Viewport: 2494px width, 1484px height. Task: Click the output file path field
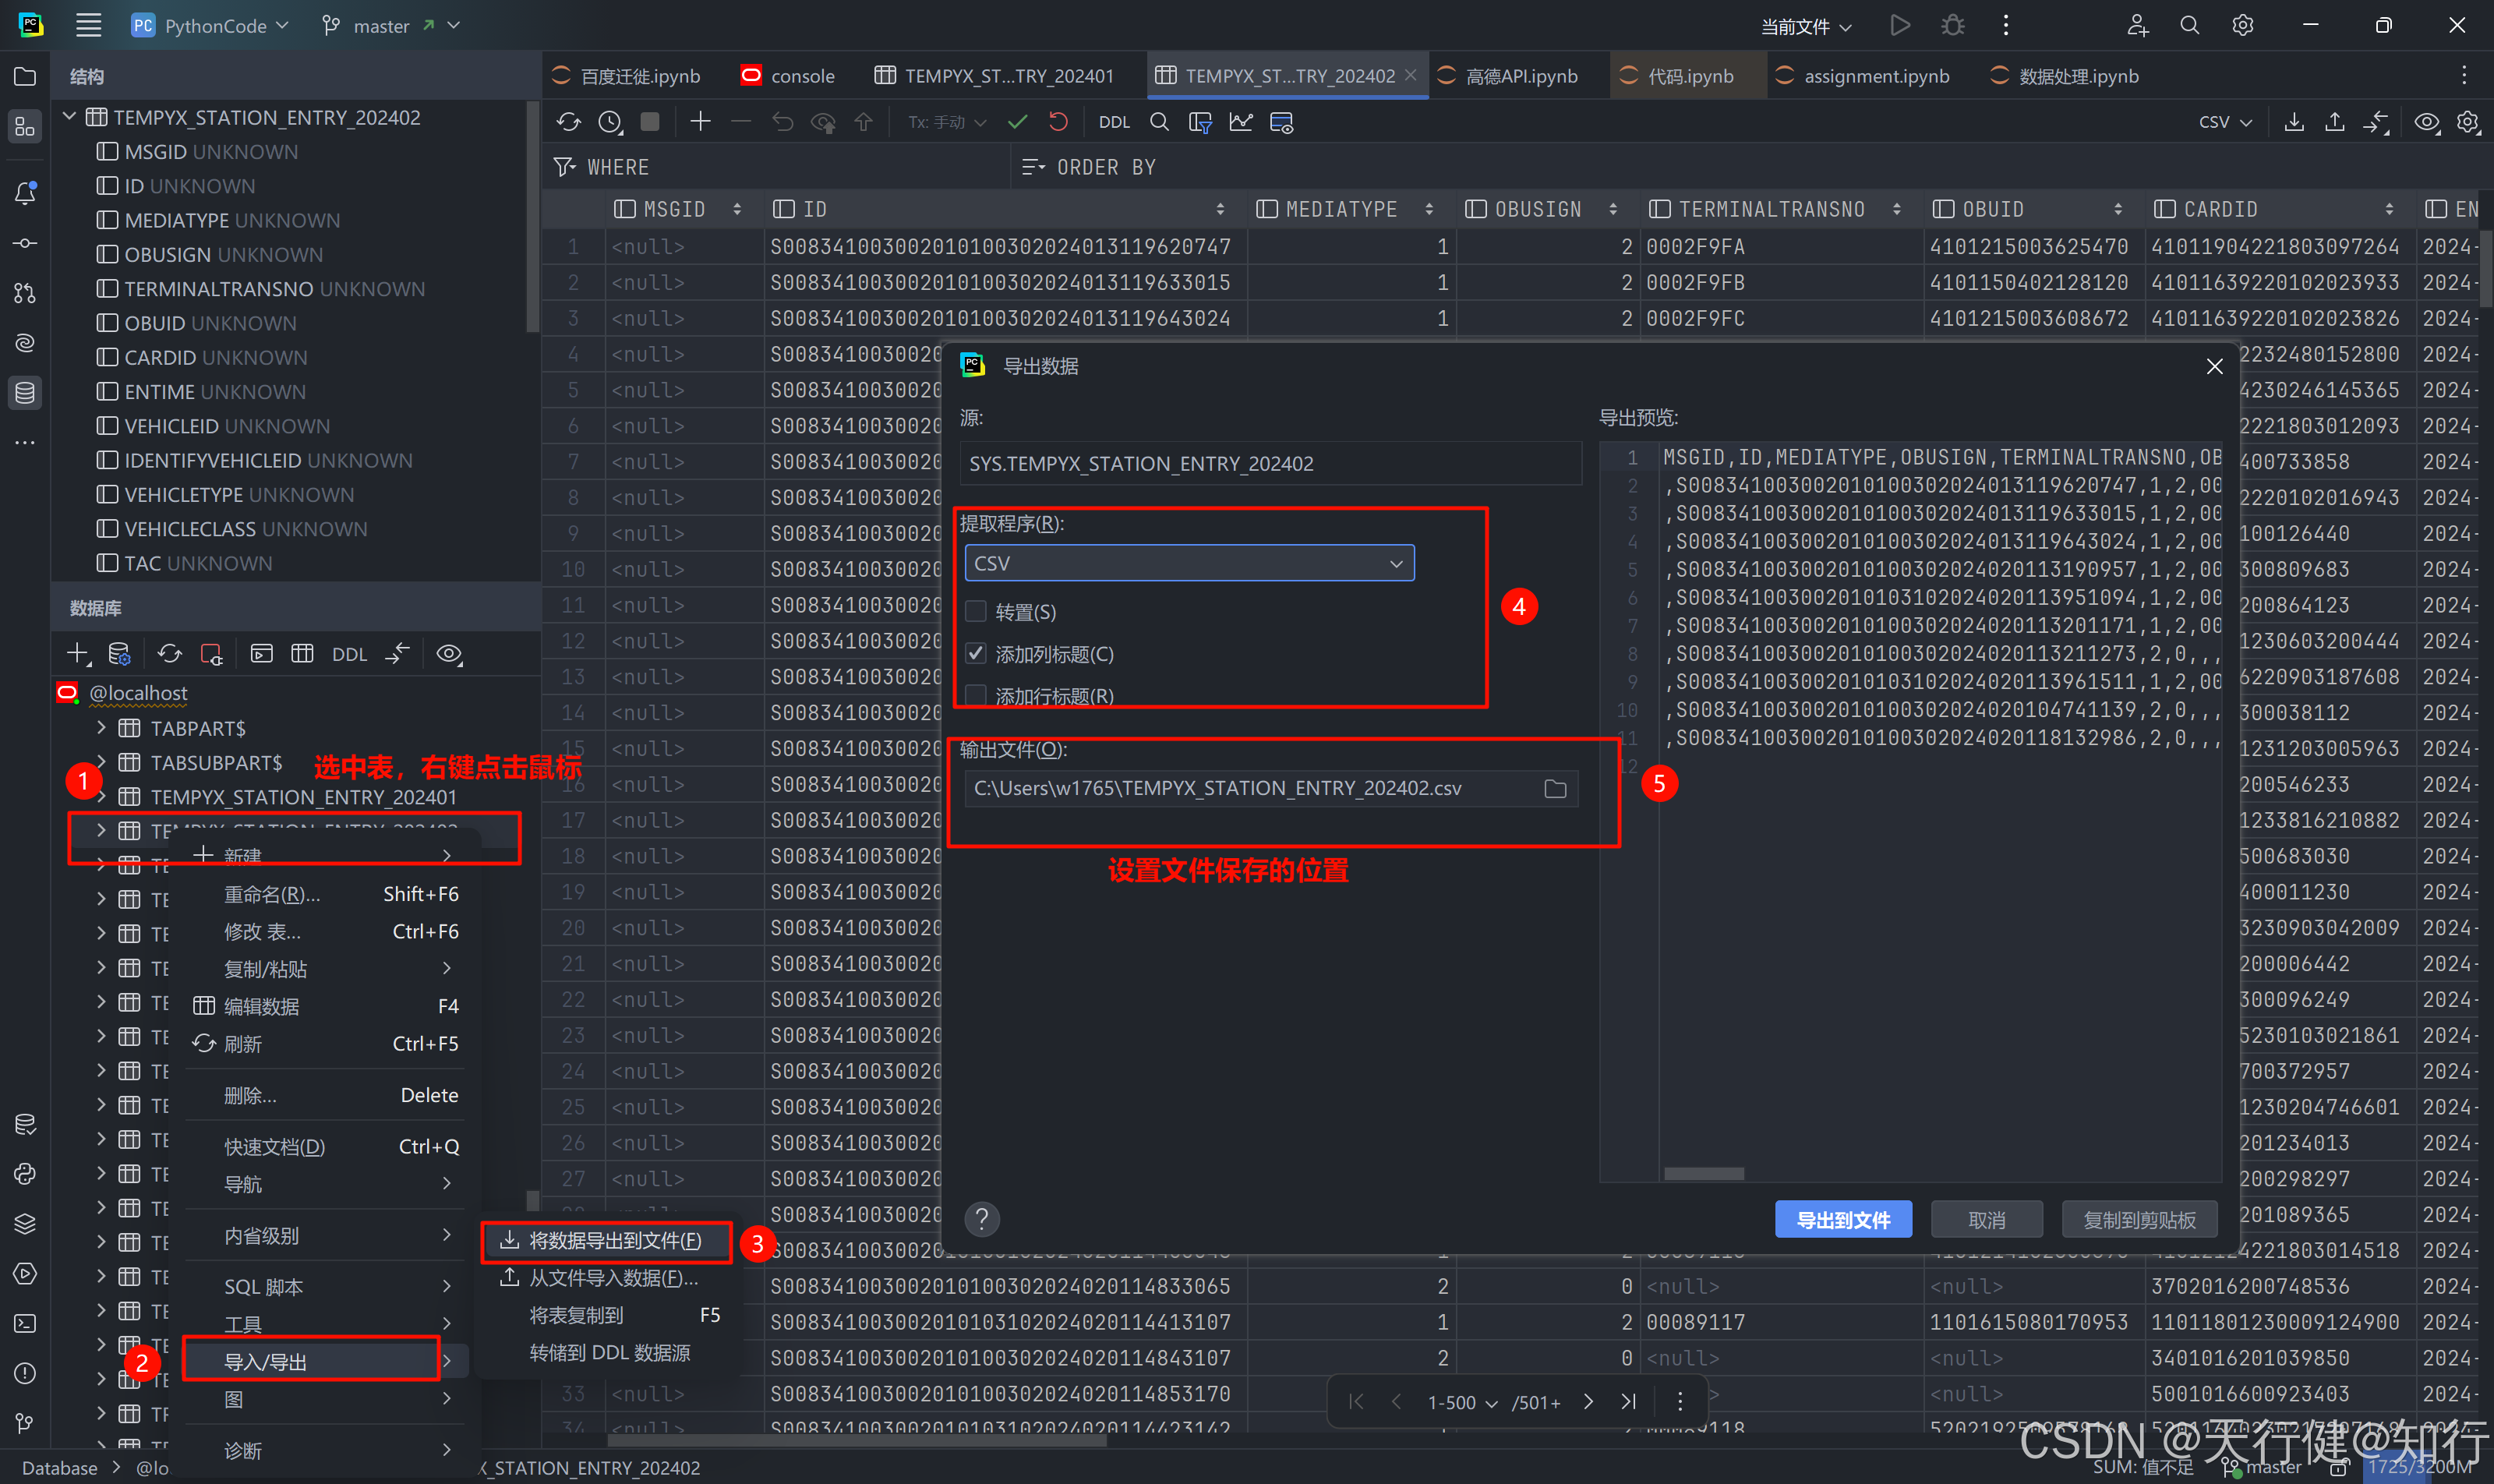tap(1250, 789)
